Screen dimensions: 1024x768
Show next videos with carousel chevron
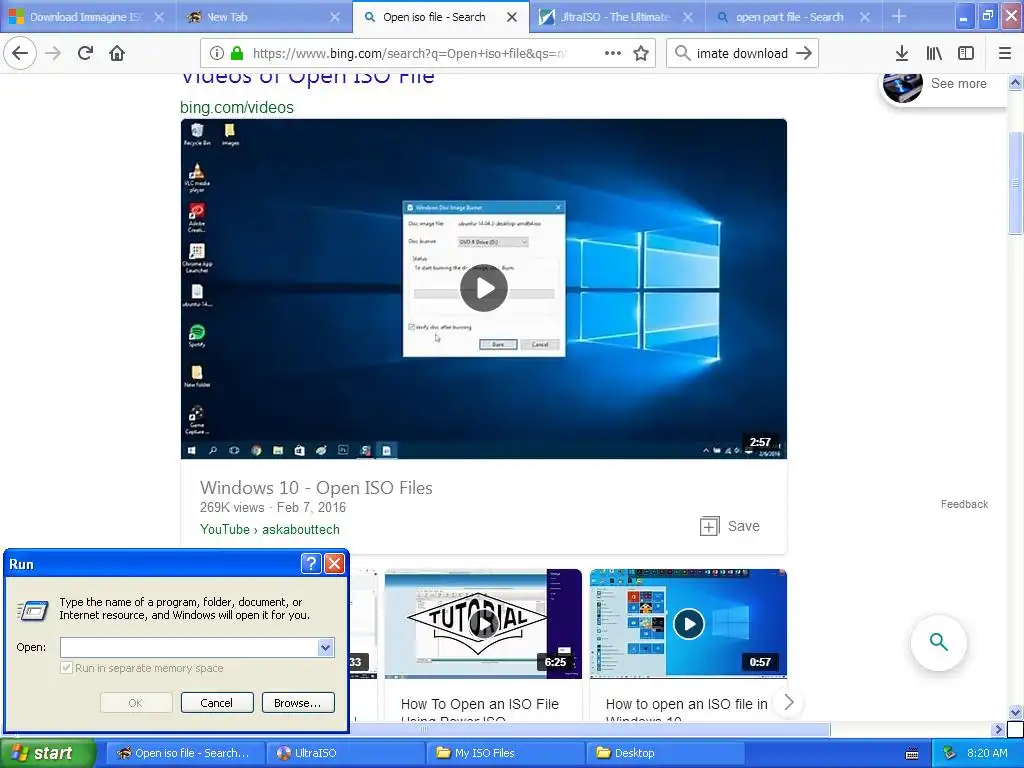789,702
